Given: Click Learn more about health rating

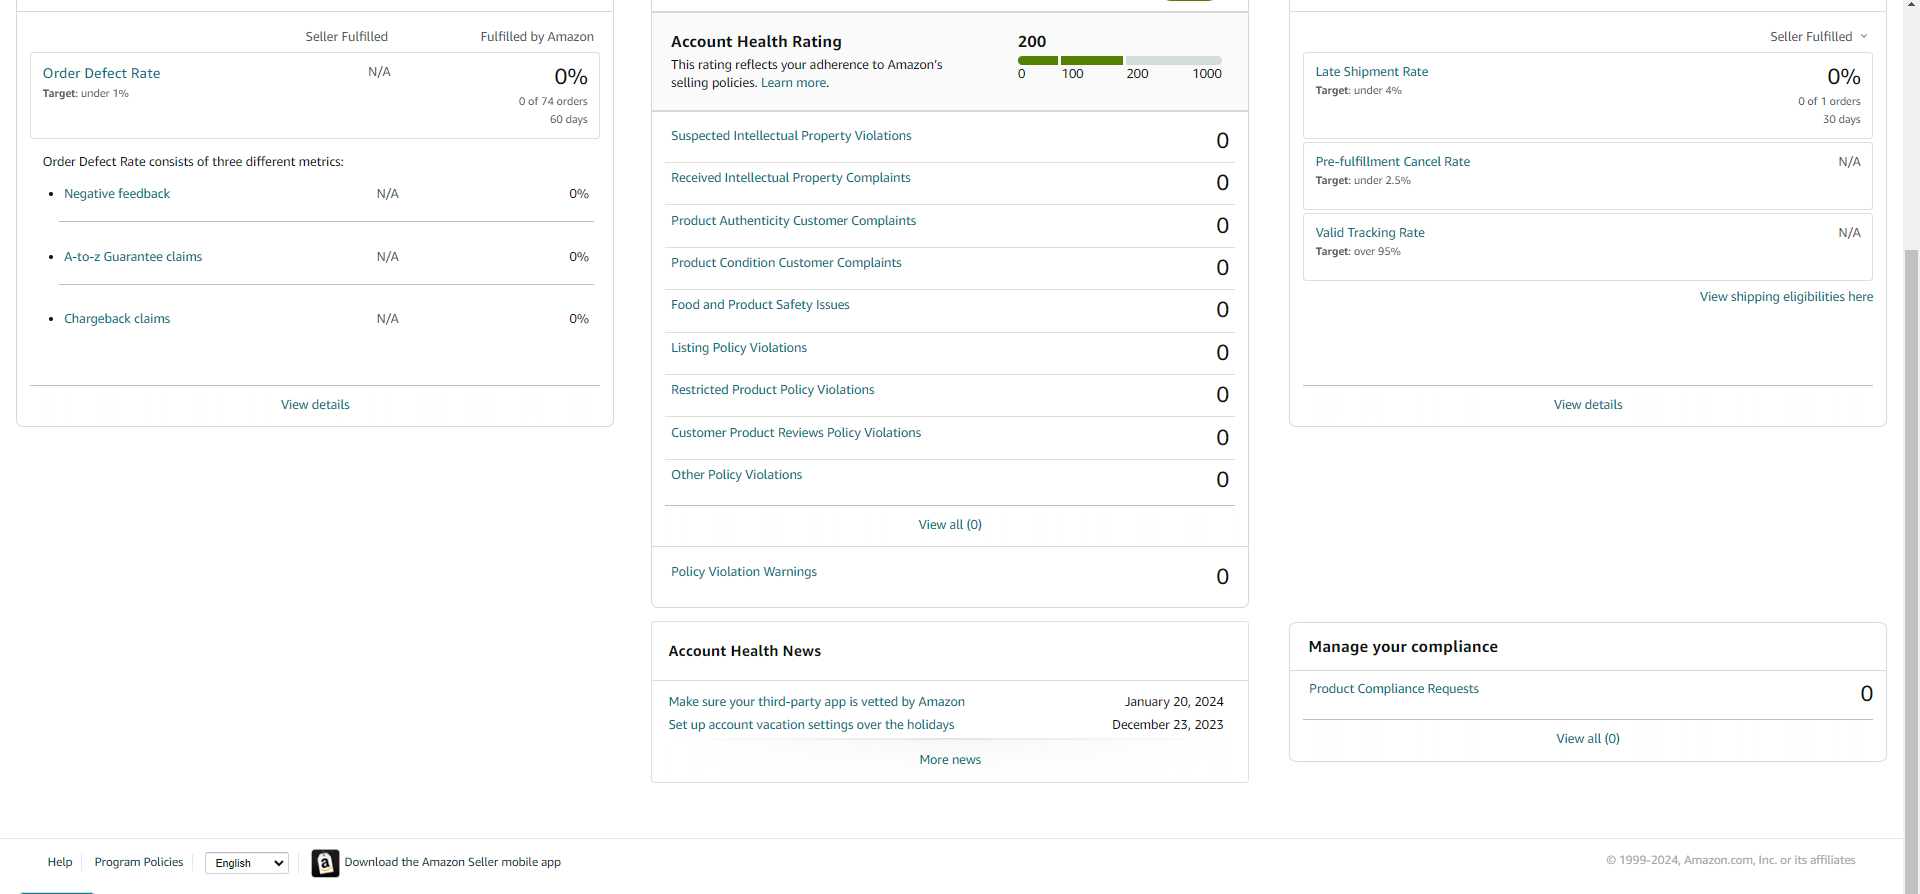Looking at the screenshot, I should [794, 83].
